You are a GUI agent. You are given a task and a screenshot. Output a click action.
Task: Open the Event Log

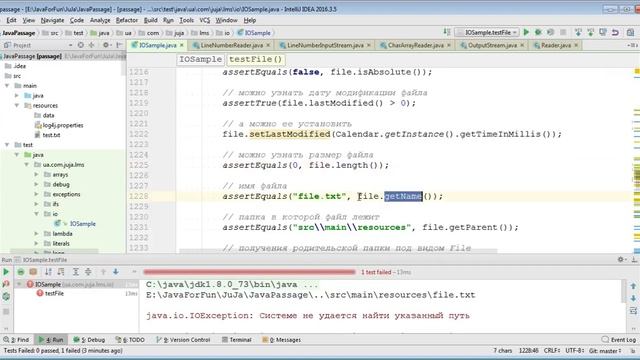click(x=619, y=340)
